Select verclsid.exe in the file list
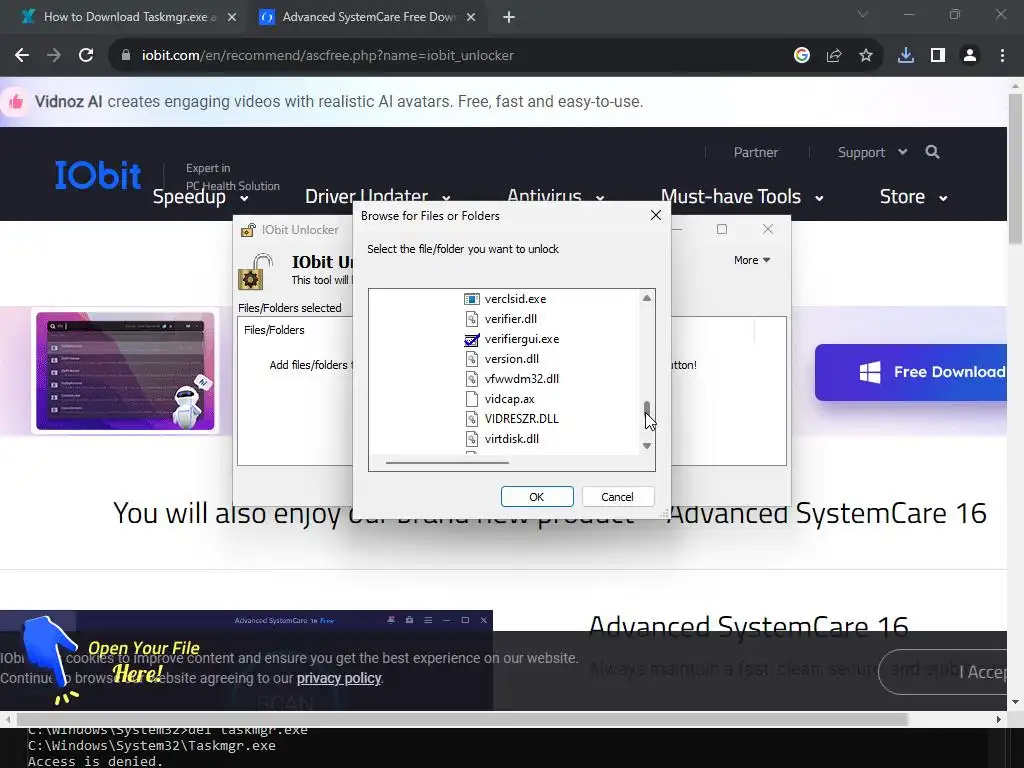 515,299
